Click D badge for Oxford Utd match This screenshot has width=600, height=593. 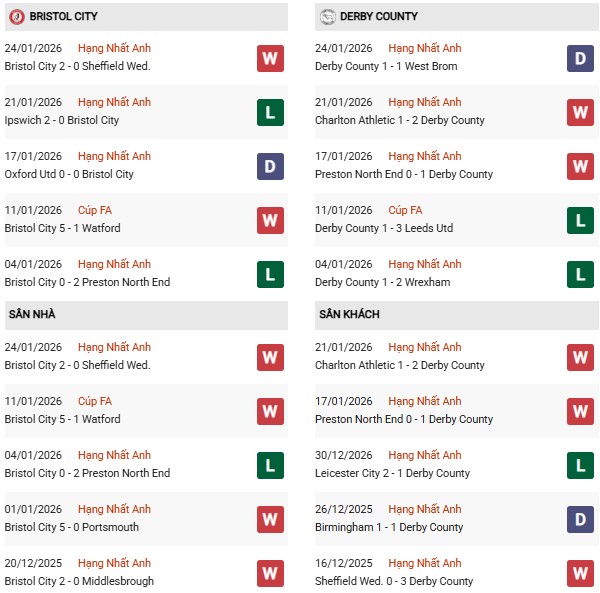(270, 166)
